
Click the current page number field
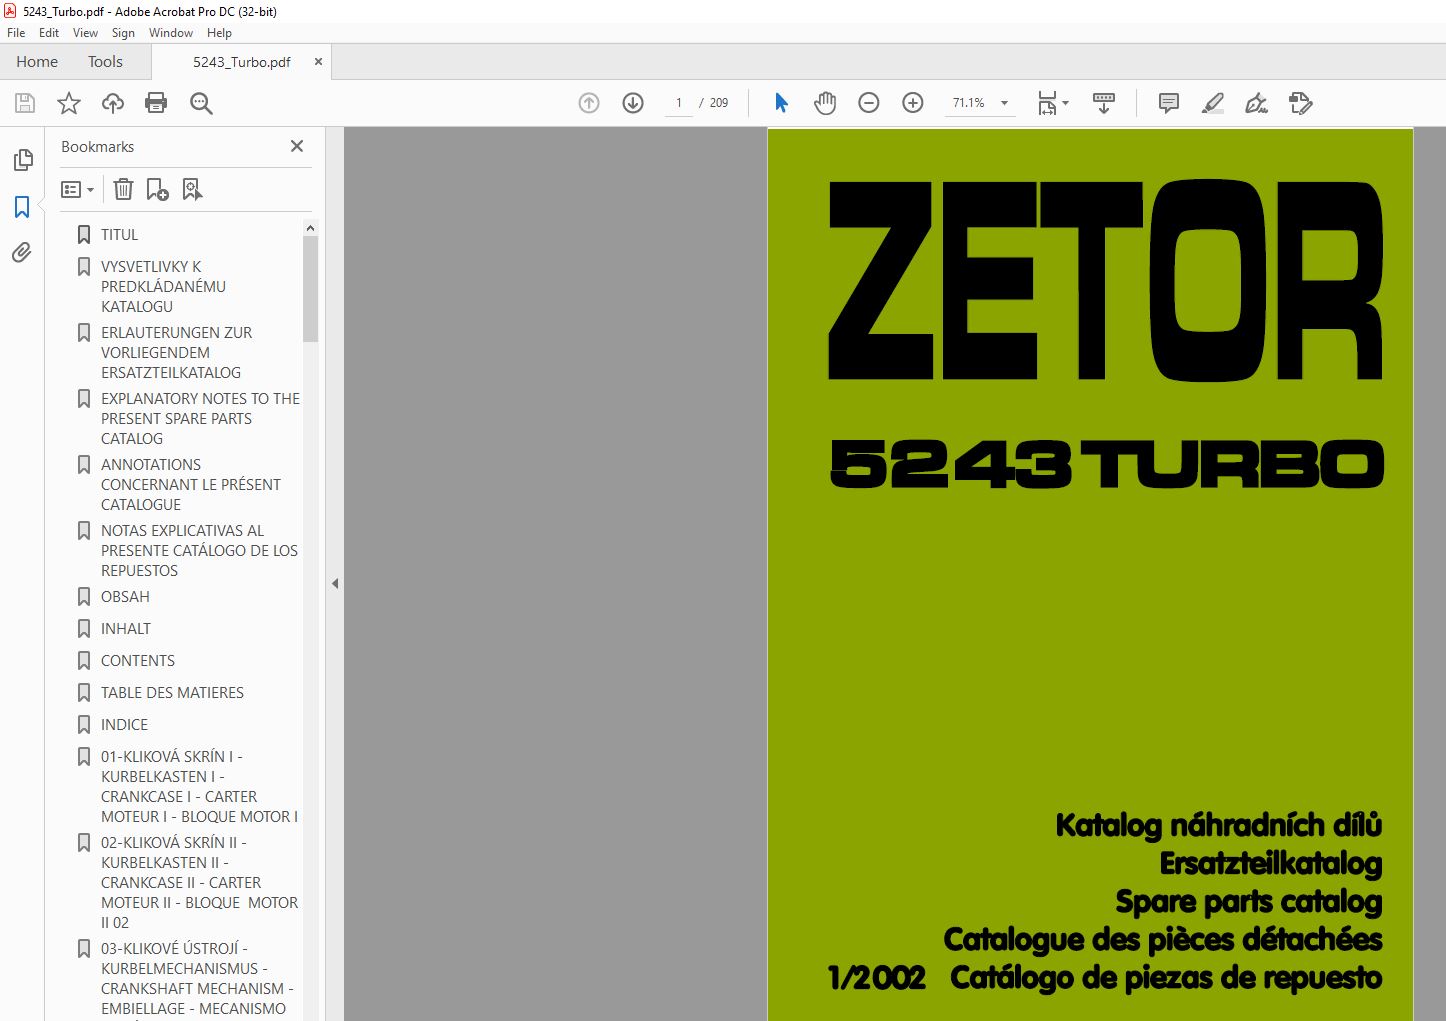(678, 103)
